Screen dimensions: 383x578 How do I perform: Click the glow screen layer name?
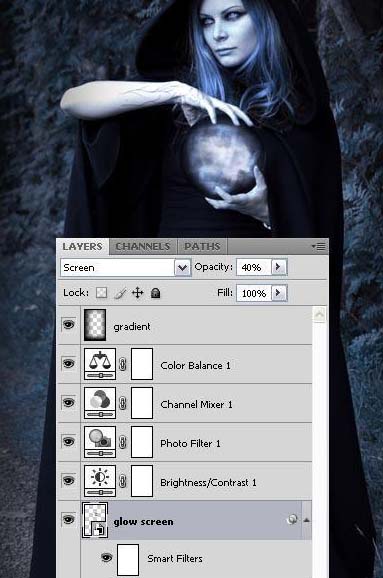(x=143, y=522)
